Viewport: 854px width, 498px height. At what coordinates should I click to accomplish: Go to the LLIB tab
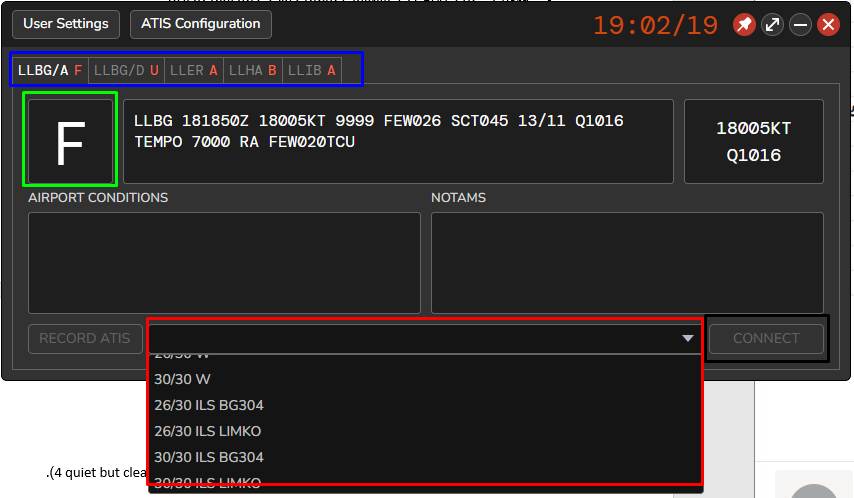pyautogui.click(x=311, y=71)
